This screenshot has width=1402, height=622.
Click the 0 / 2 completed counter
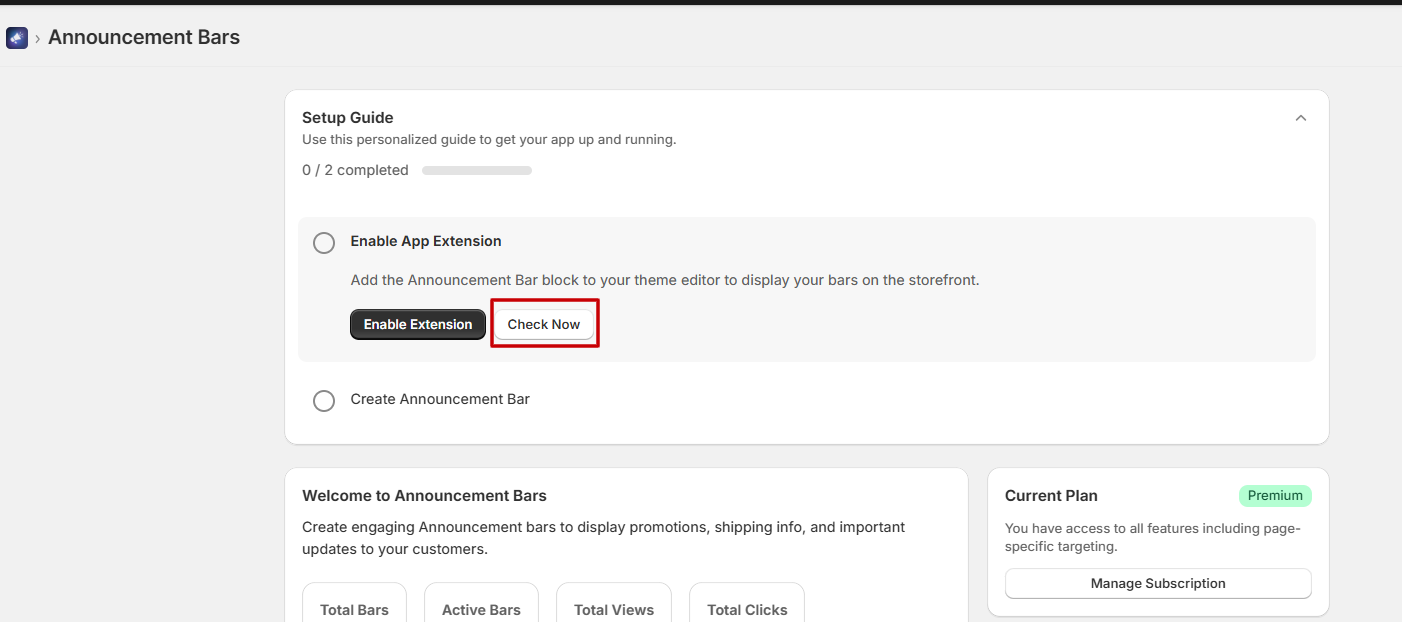(355, 170)
